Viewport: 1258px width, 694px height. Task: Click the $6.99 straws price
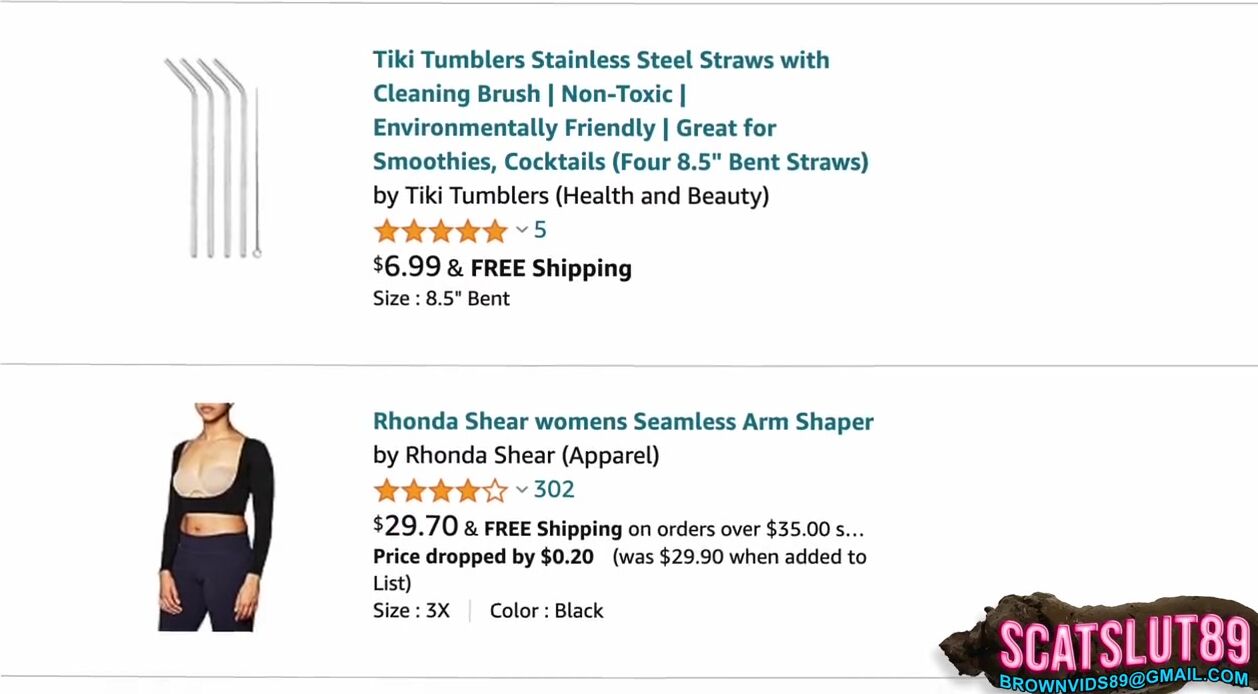tap(407, 267)
